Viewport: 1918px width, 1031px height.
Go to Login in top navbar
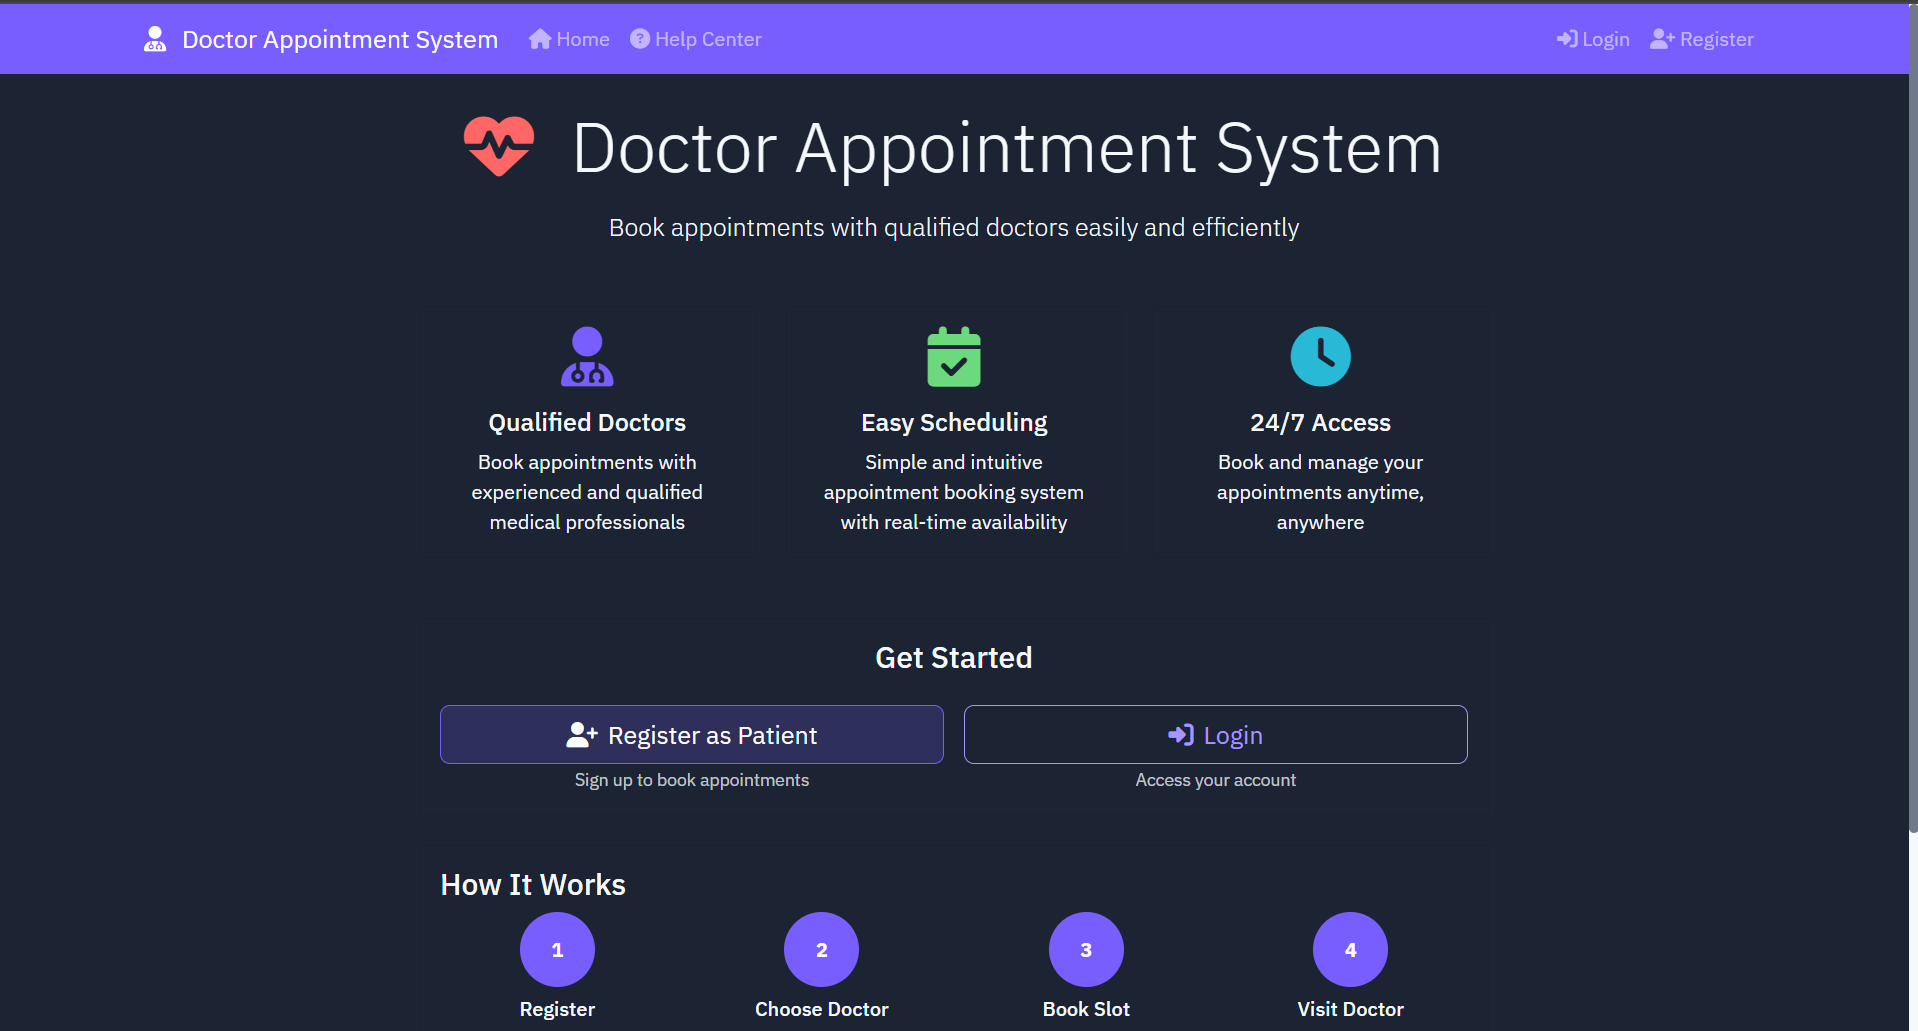pyautogui.click(x=1593, y=39)
